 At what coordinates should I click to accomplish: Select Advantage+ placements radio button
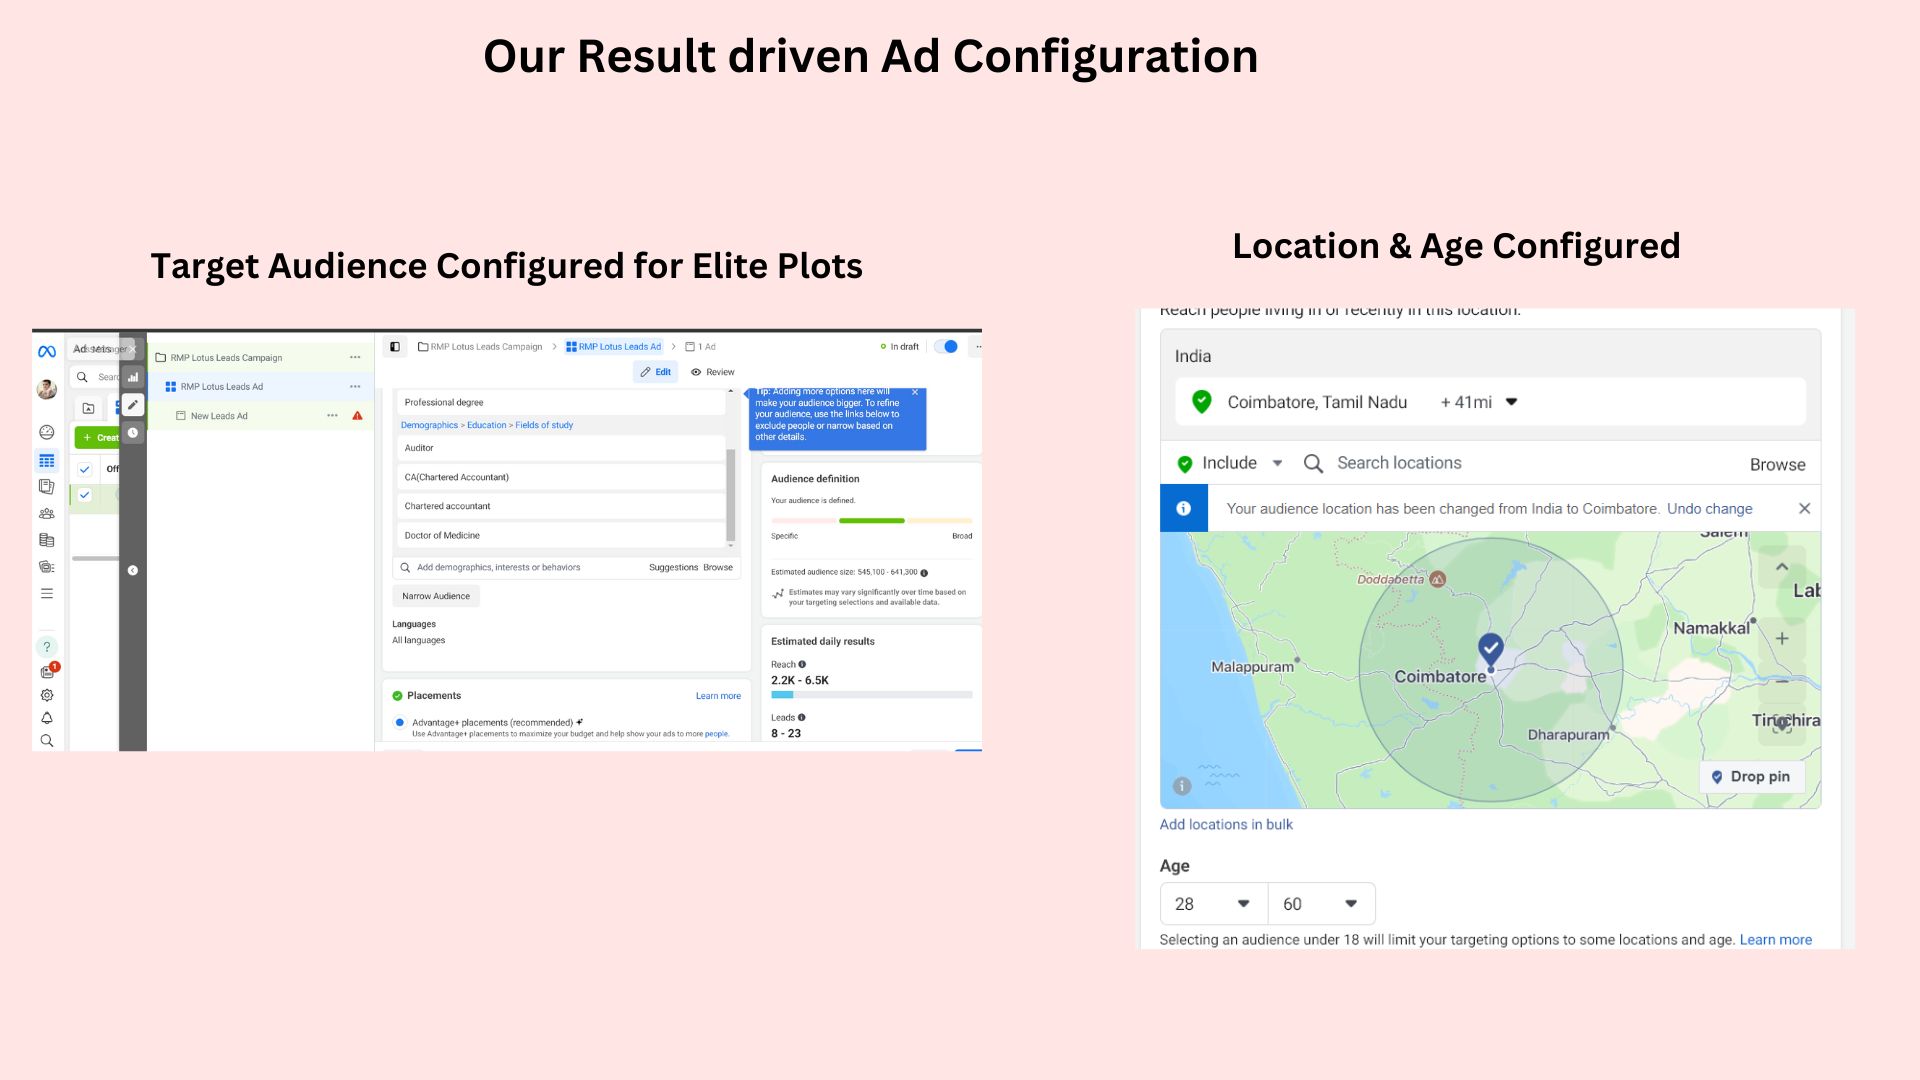click(x=400, y=722)
